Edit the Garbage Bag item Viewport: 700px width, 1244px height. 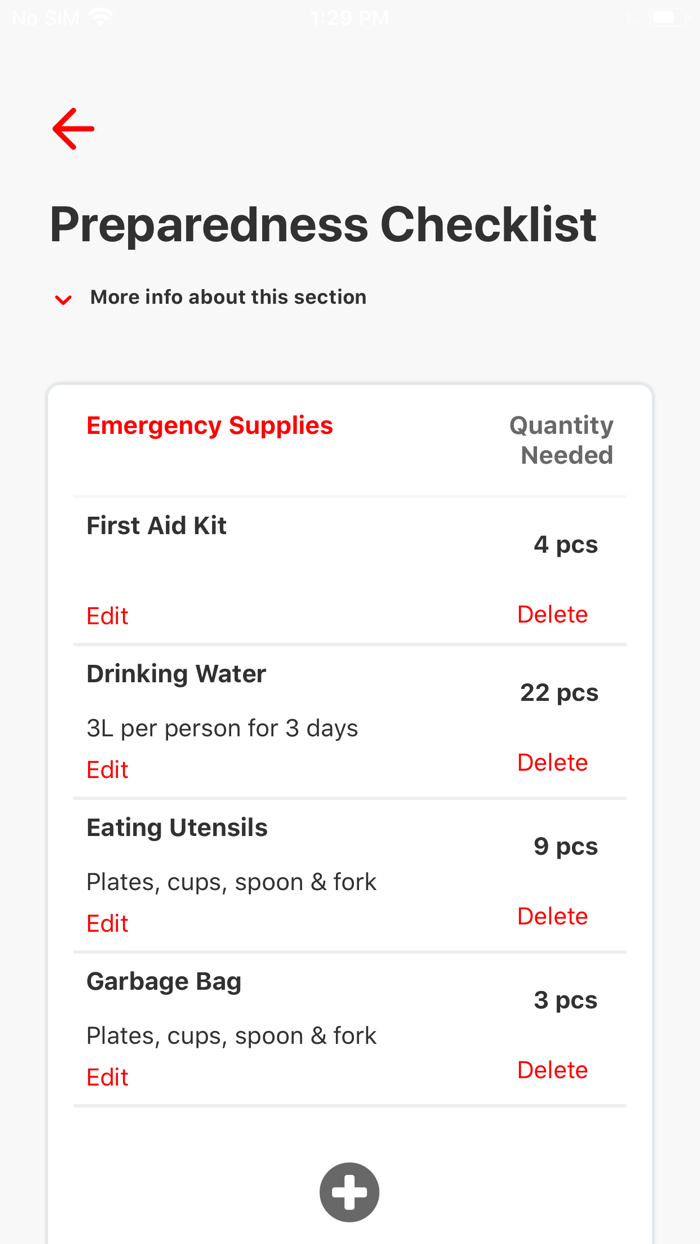[107, 1078]
